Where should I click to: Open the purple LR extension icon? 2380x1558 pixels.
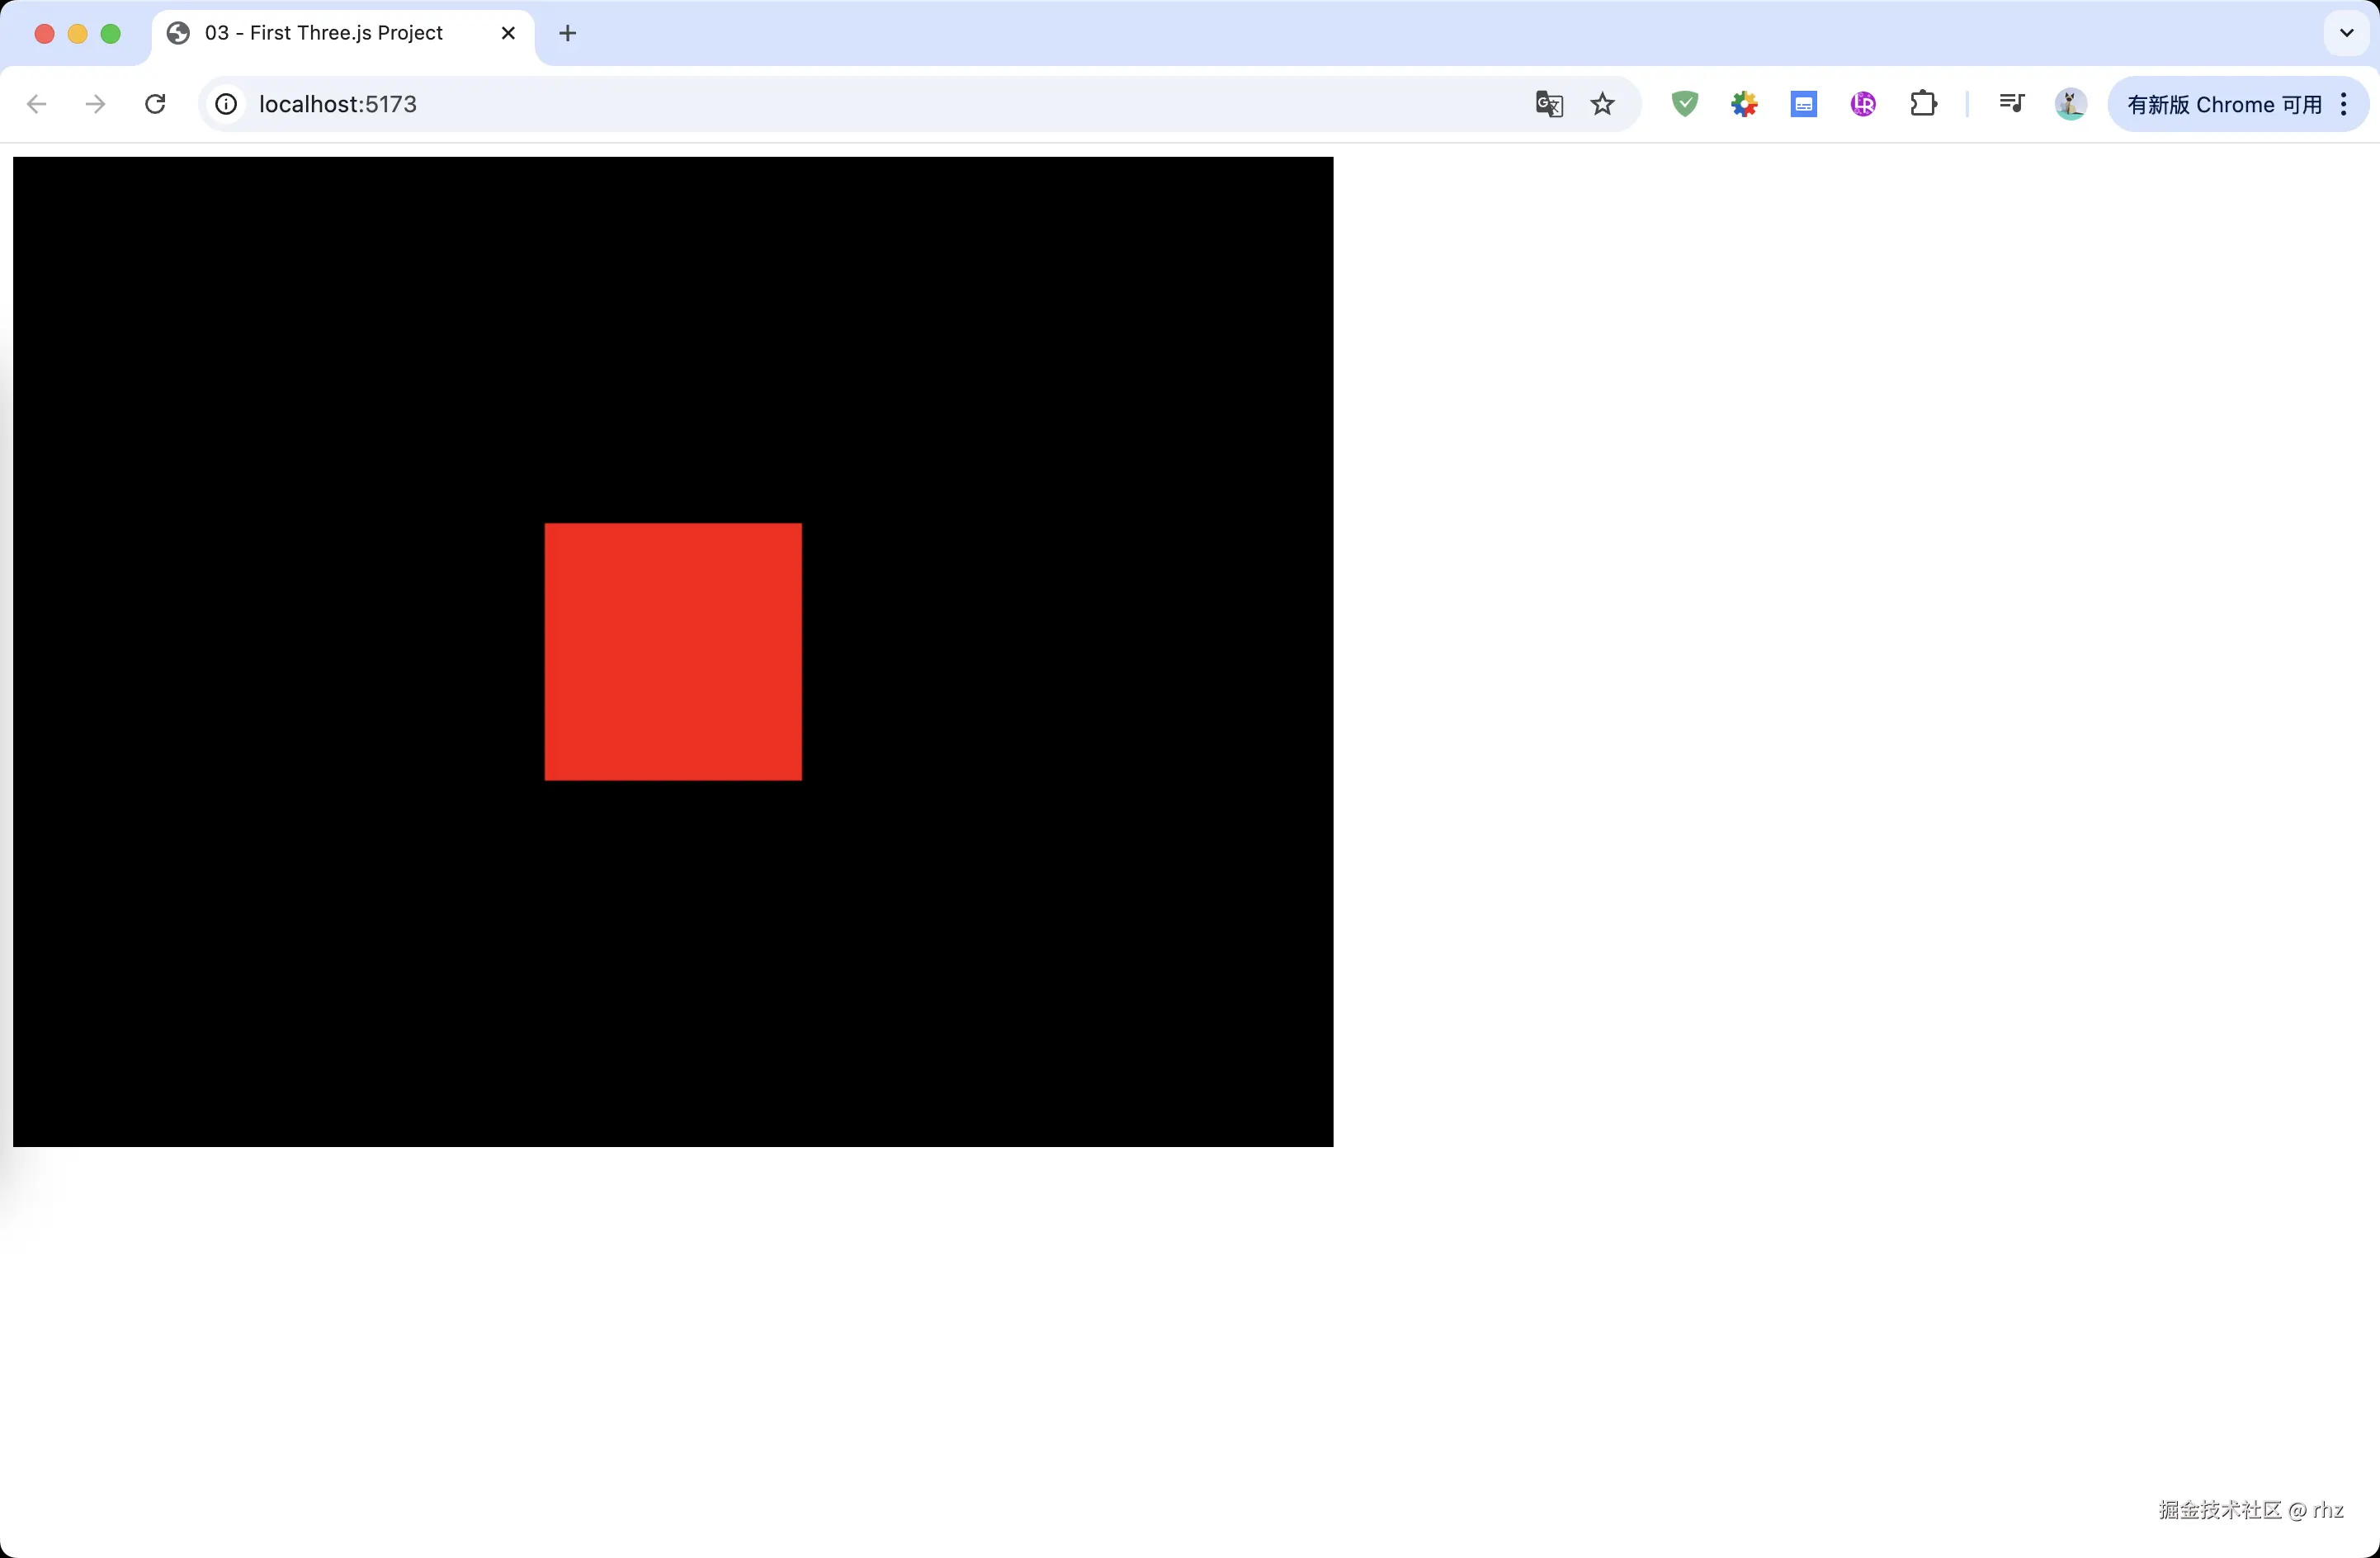(1863, 104)
